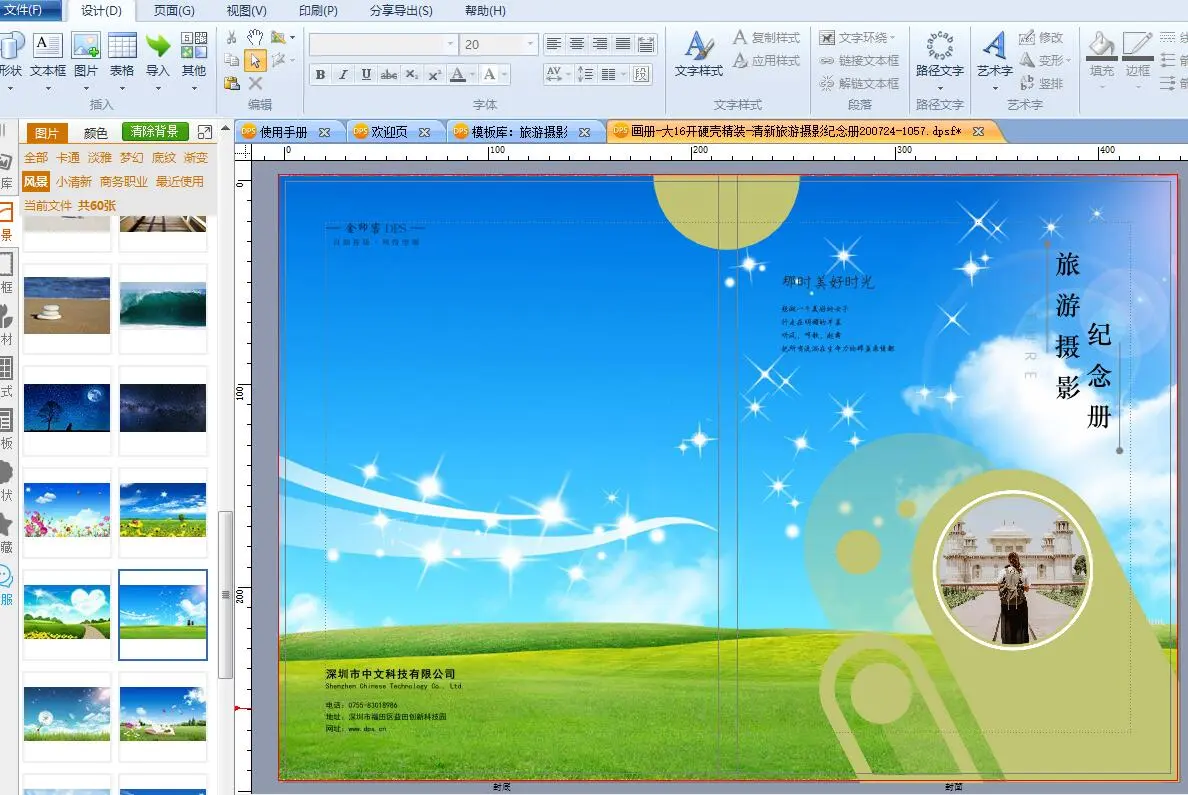The image size is (1188, 795).
Task: Show 最近使用 recent backgrounds
Action: click(180, 181)
